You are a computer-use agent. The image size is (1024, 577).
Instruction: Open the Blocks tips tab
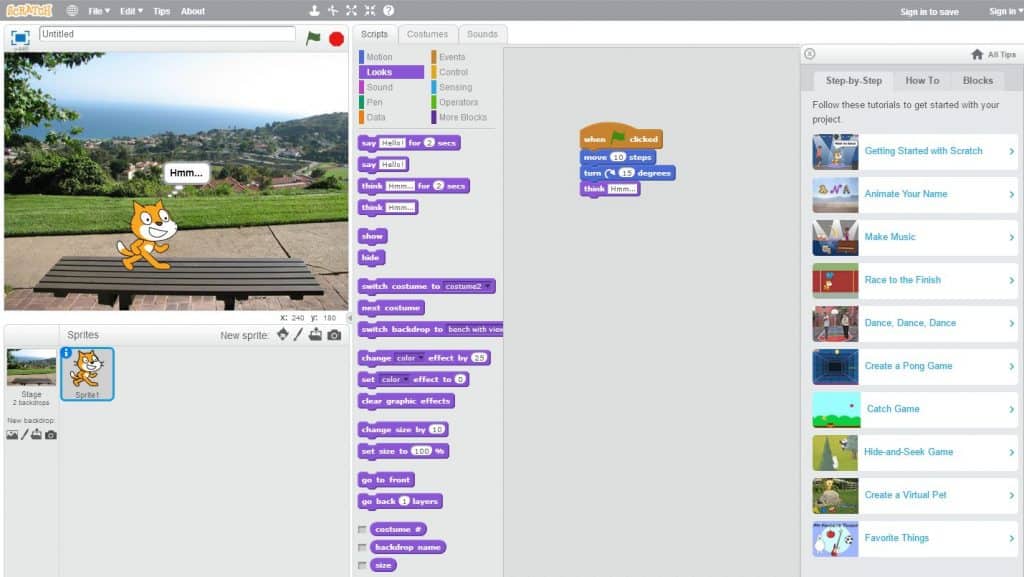978,80
